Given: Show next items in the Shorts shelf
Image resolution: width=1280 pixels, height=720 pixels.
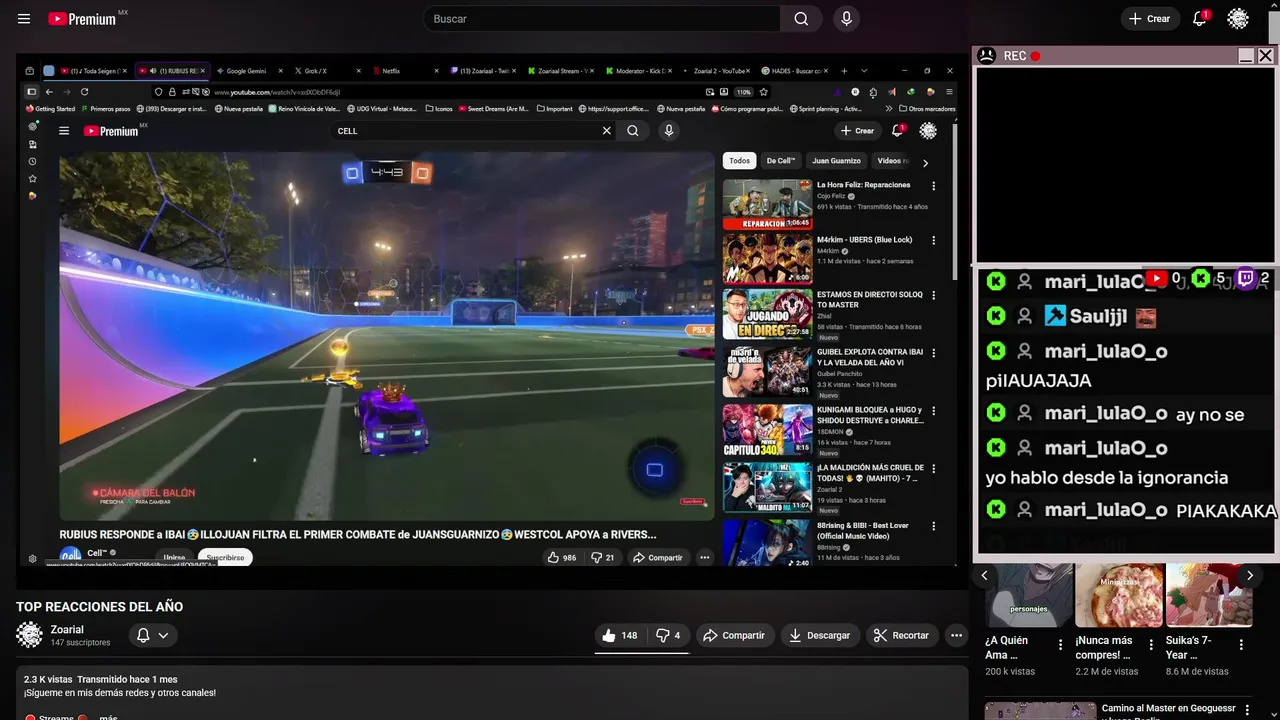Looking at the screenshot, I should [x=1249, y=575].
